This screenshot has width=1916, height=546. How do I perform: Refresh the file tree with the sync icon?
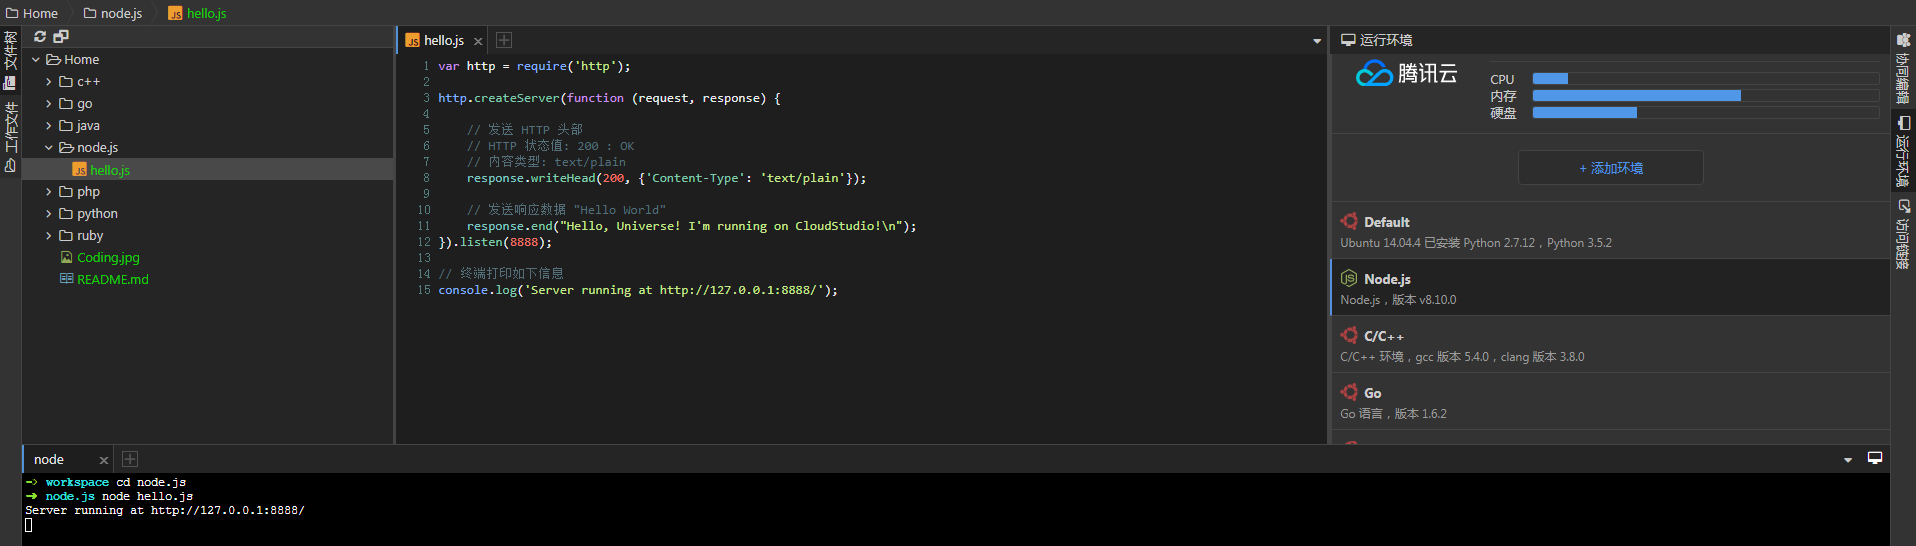pyautogui.click(x=40, y=37)
